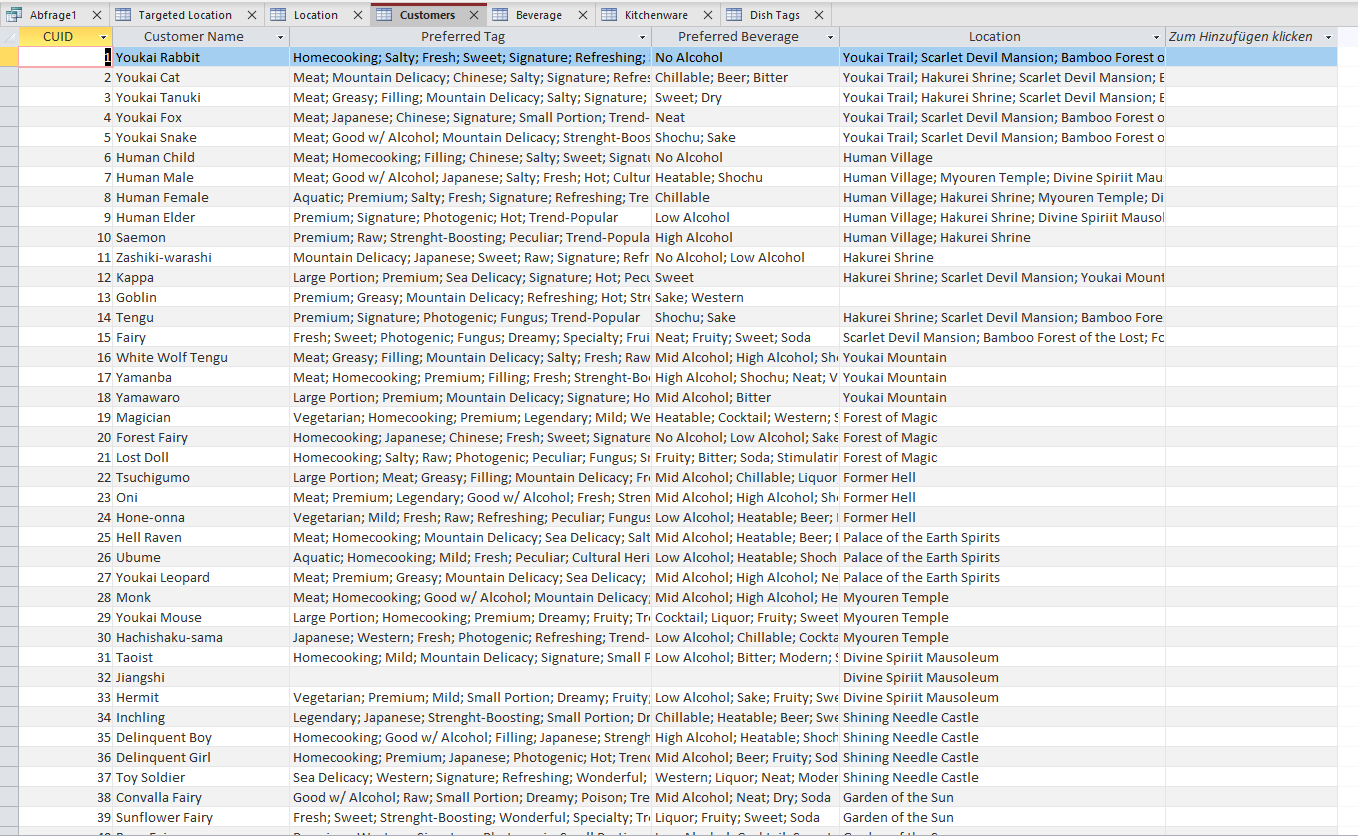The image size is (1358, 836).
Task: Click the empty Location cell for Goblin
Action: 1002,297
